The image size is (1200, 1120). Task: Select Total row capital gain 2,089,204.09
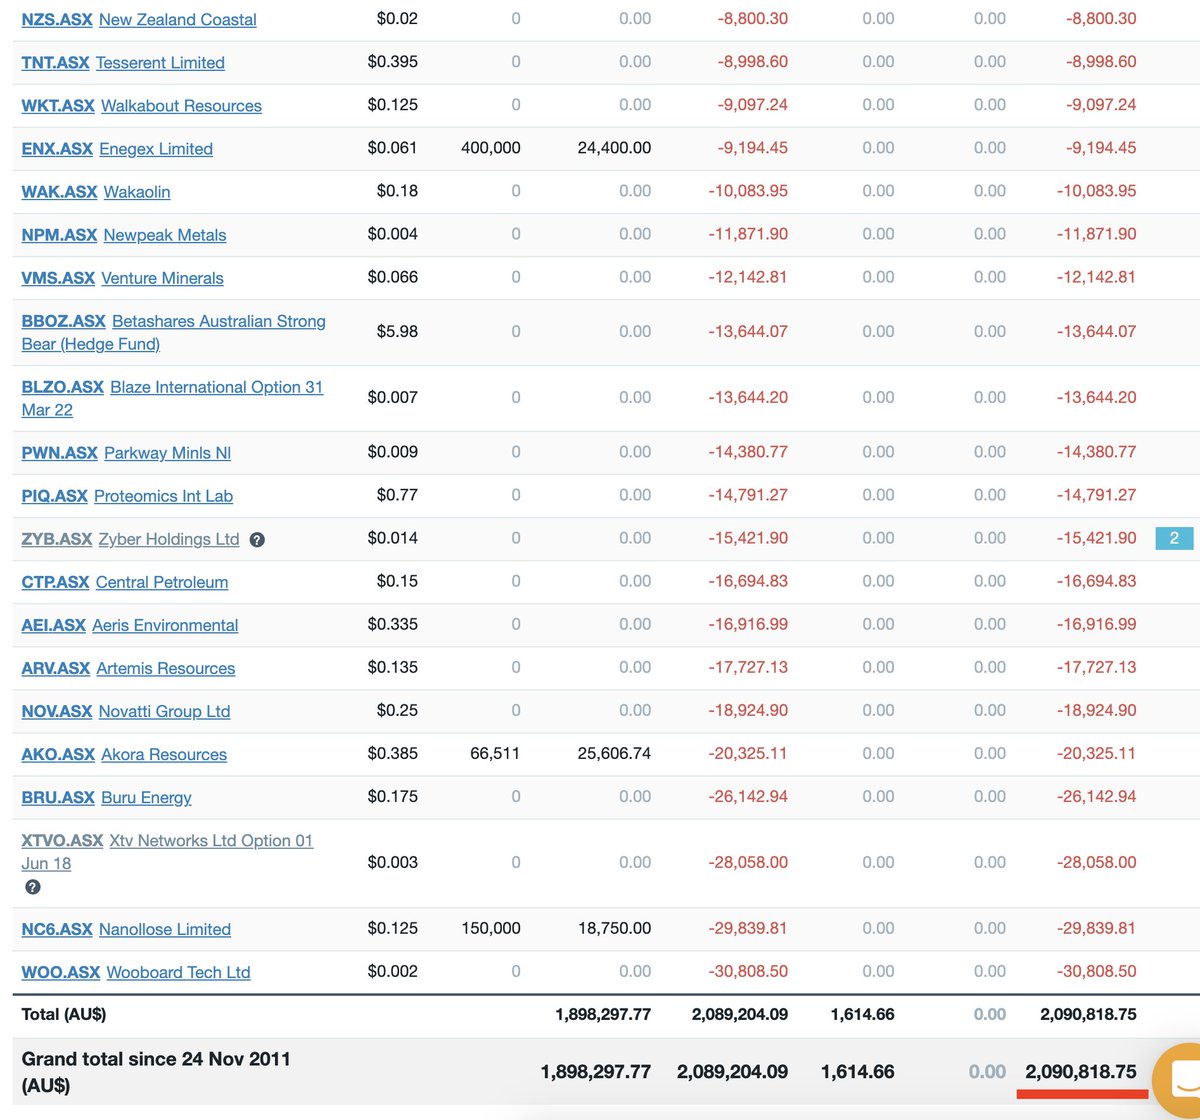[x=740, y=1014]
